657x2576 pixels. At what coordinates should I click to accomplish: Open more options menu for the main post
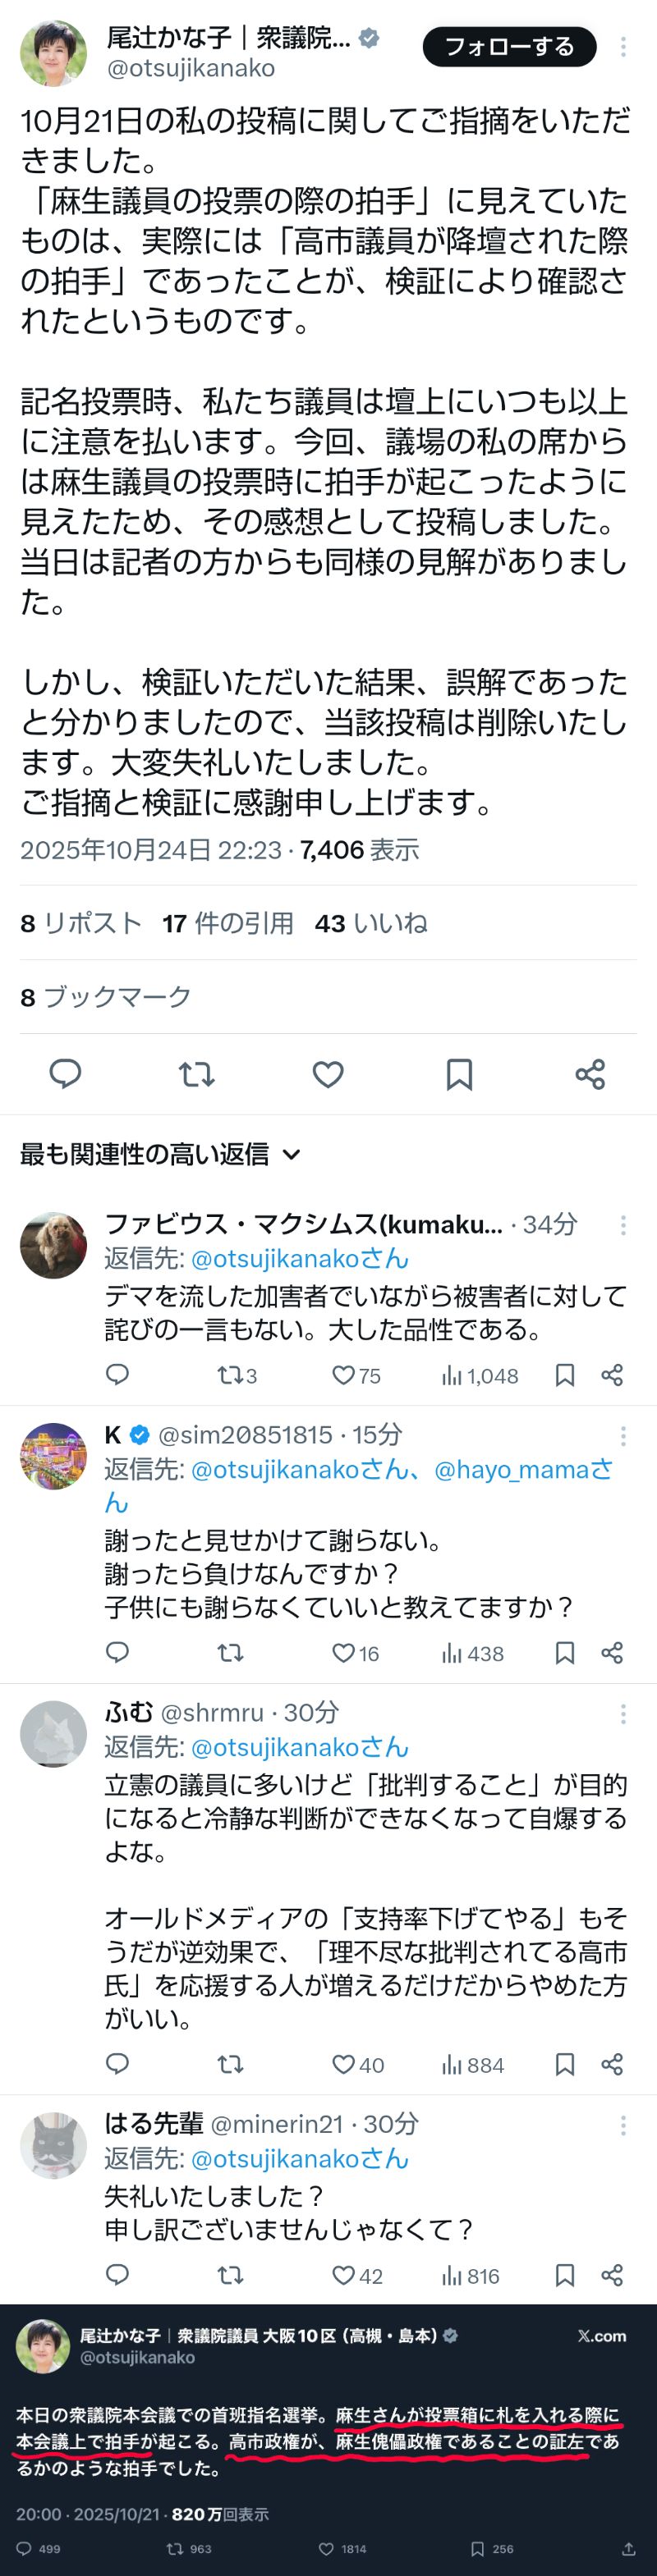pos(623,47)
